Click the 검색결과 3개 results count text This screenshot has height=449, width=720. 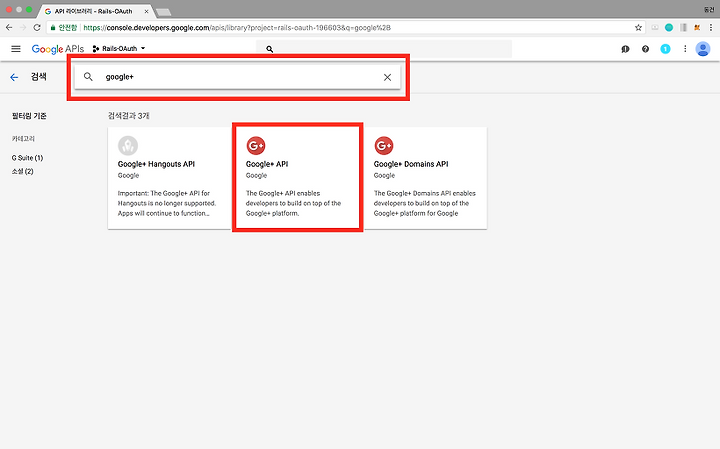tap(129, 116)
